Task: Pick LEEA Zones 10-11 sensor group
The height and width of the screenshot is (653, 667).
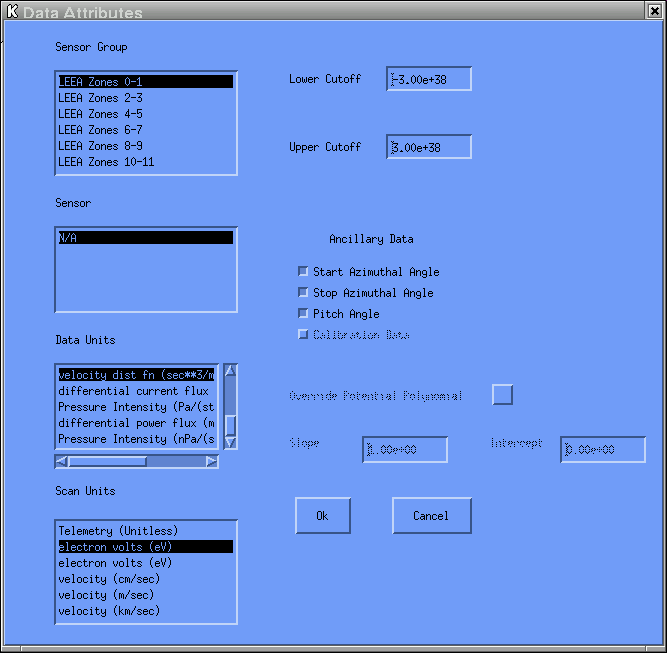Action: tap(145, 162)
